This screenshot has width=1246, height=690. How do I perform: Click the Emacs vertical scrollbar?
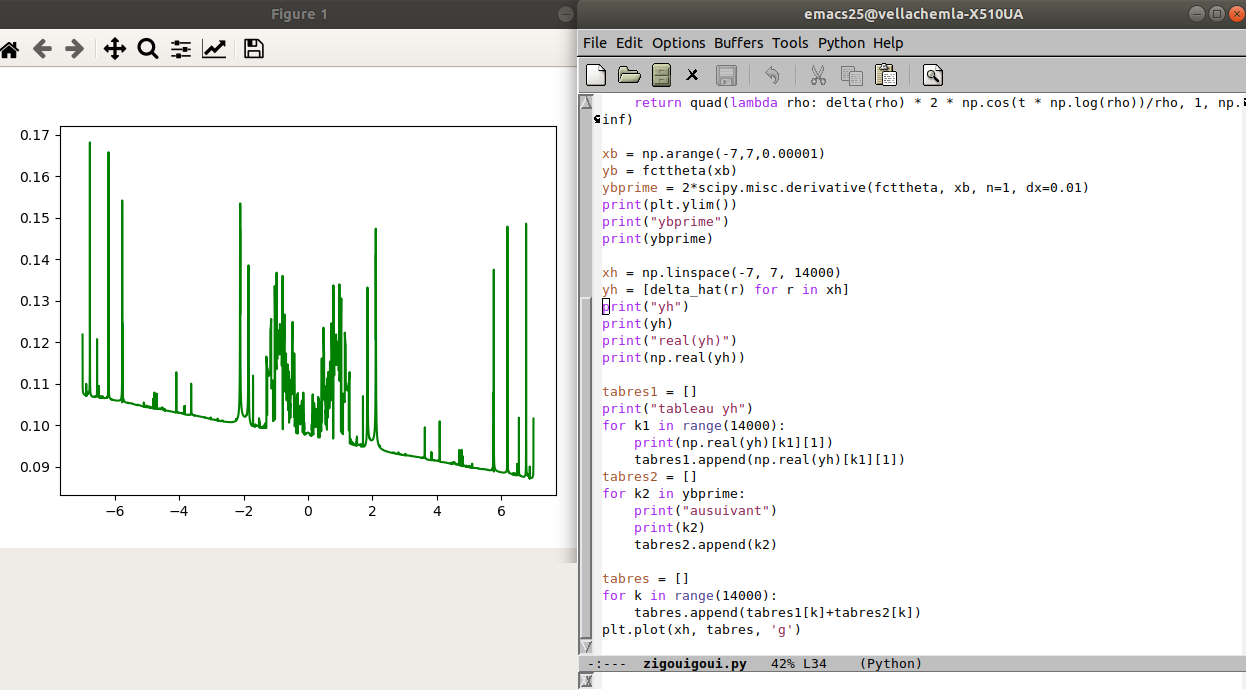click(586, 400)
